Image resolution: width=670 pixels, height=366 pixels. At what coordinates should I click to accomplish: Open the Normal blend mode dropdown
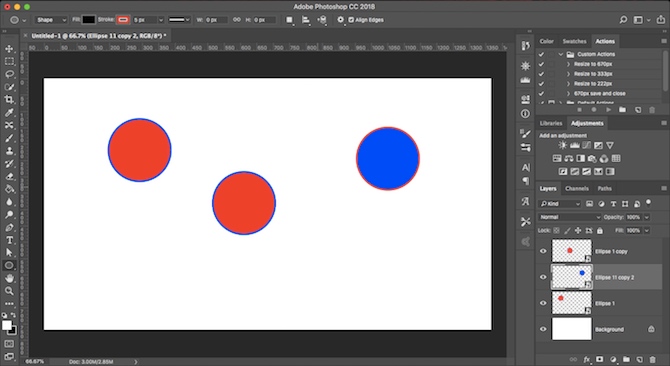[x=569, y=217]
